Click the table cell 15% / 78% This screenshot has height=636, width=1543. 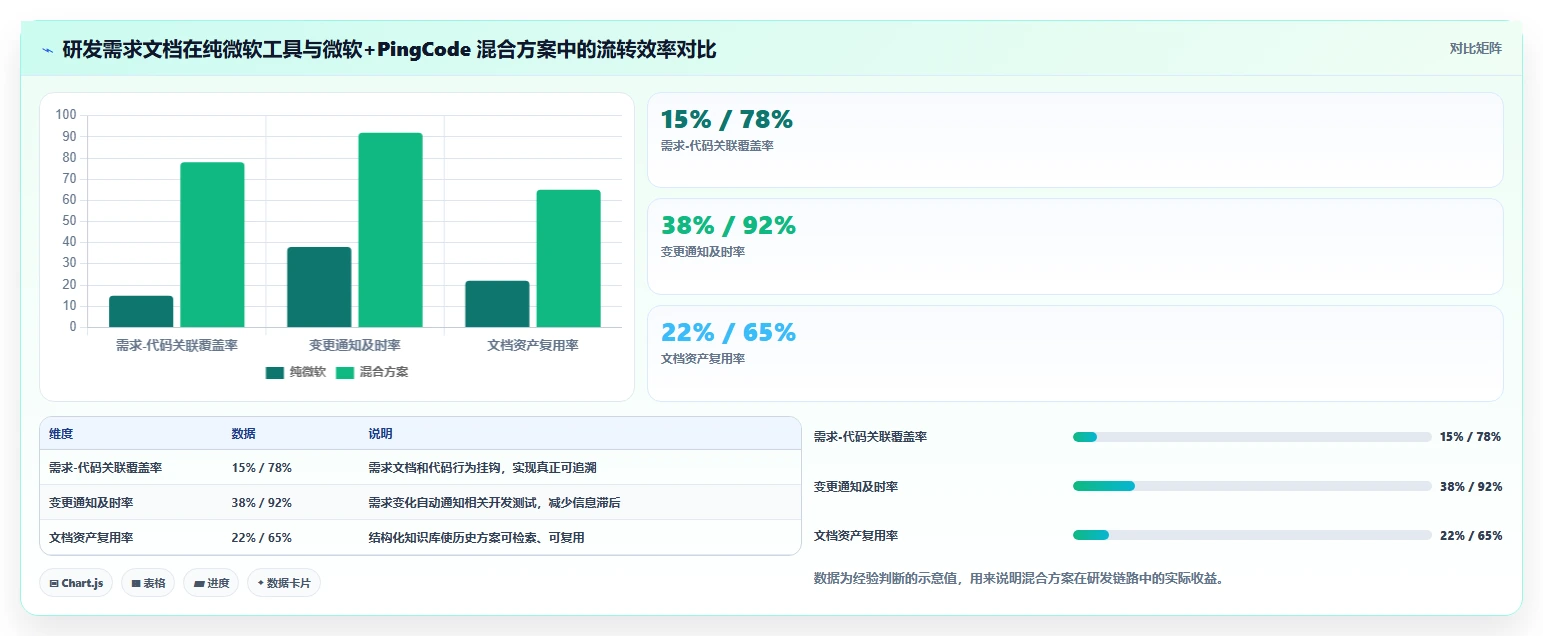(x=262, y=468)
